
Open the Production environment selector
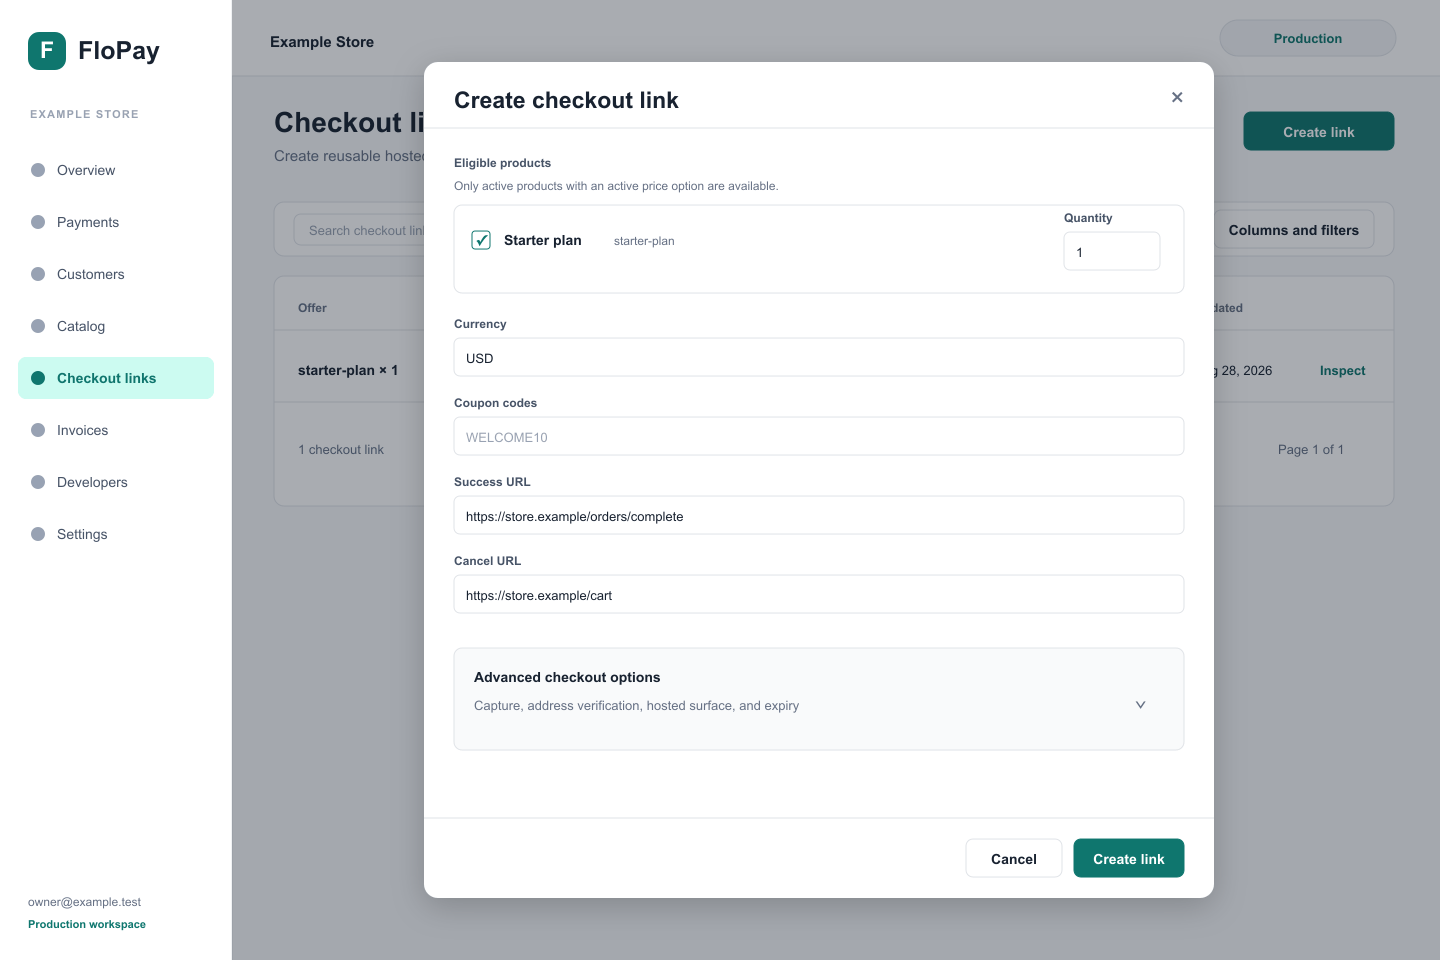[1308, 38]
